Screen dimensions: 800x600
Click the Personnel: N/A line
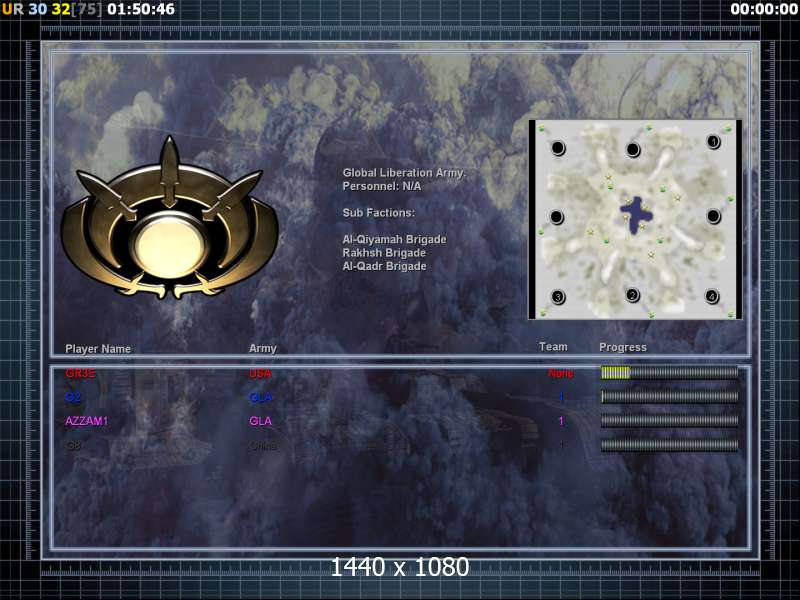pyautogui.click(x=382, y=186)
